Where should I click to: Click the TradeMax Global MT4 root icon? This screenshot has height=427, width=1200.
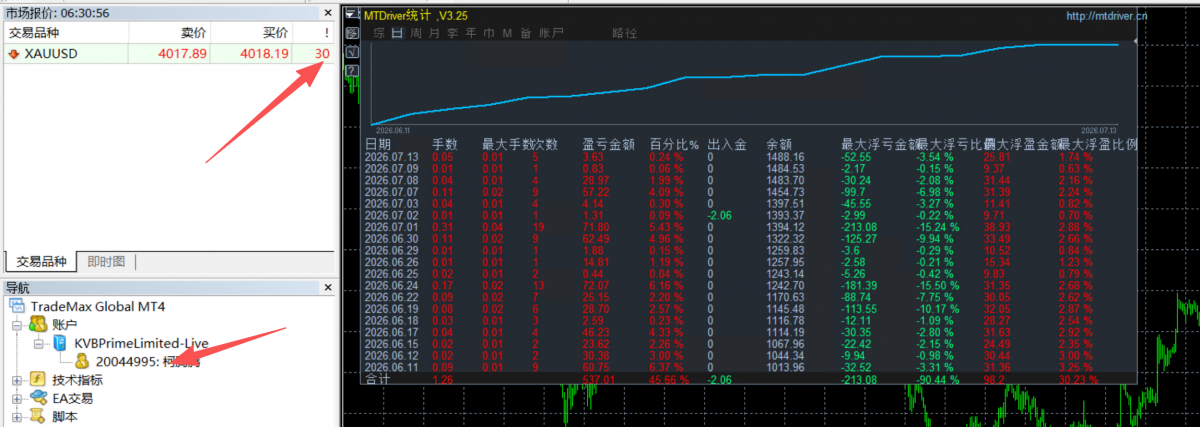[x=18, y=305]
